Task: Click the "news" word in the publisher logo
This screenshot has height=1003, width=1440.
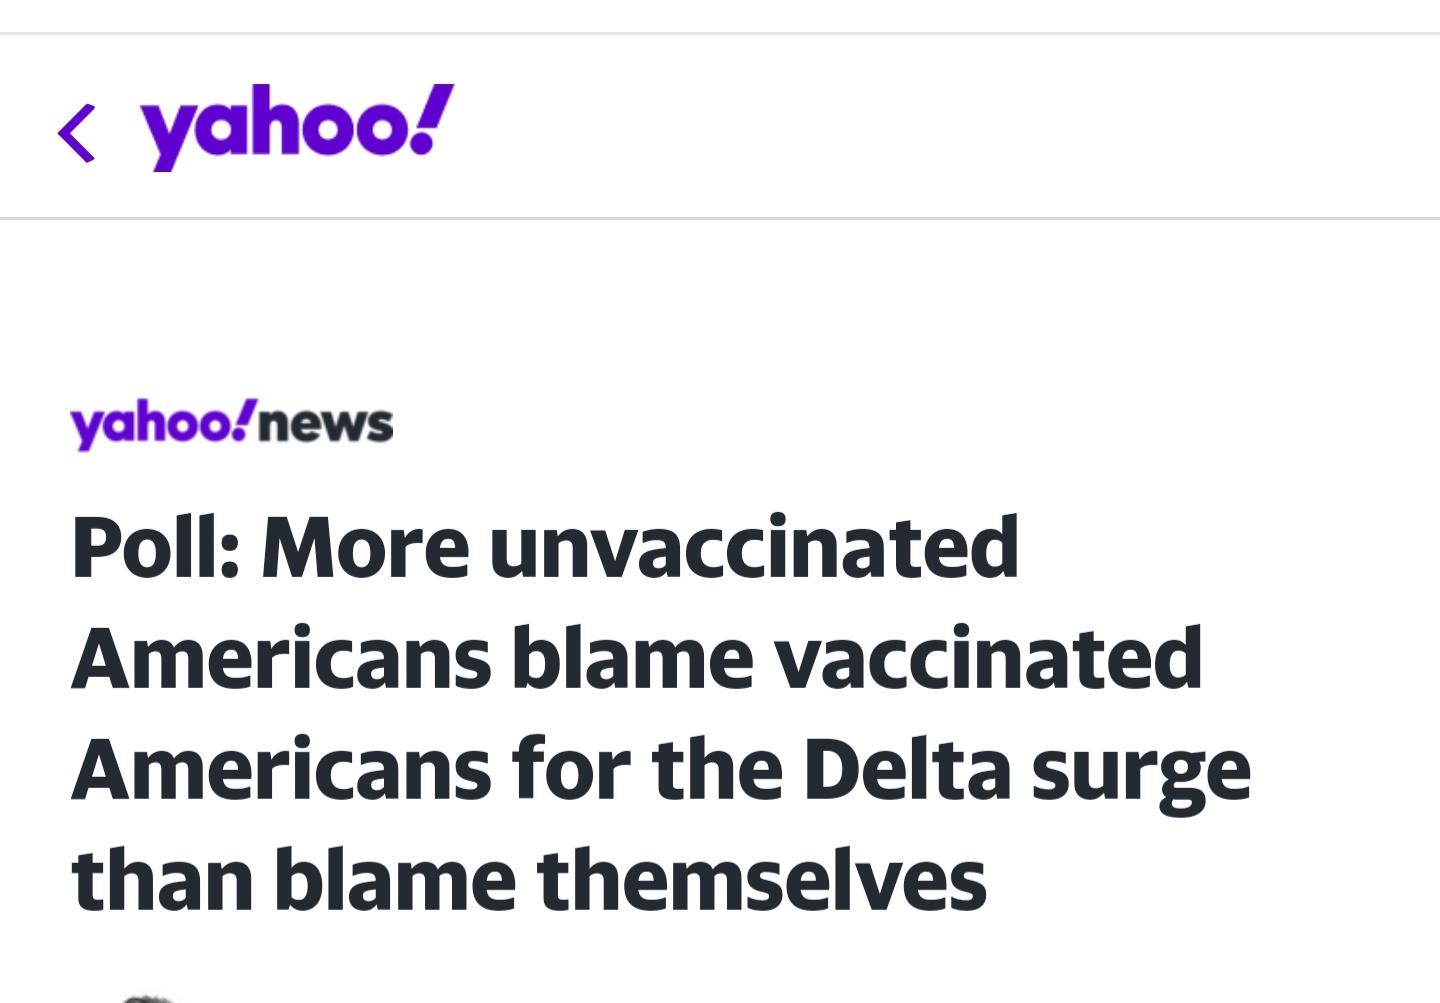Action: pyautogui.click(x=327, y=425)
